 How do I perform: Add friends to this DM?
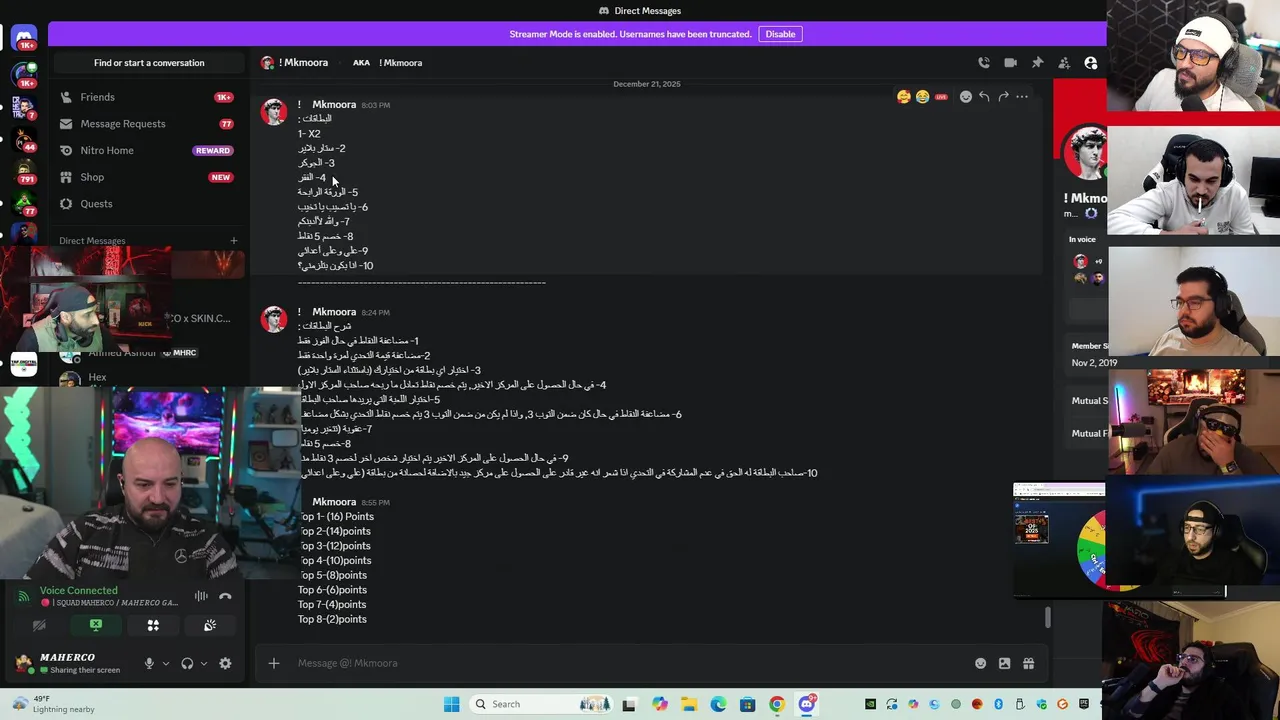tap(1064, 63)
